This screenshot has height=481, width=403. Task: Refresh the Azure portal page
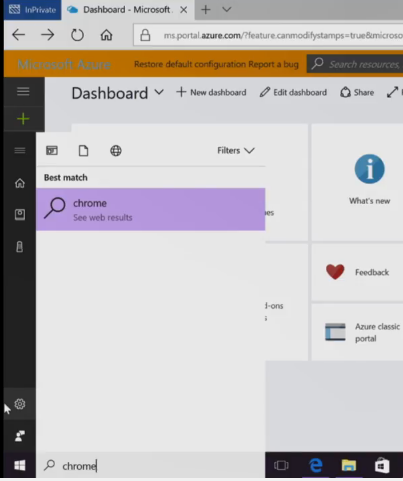77,35
